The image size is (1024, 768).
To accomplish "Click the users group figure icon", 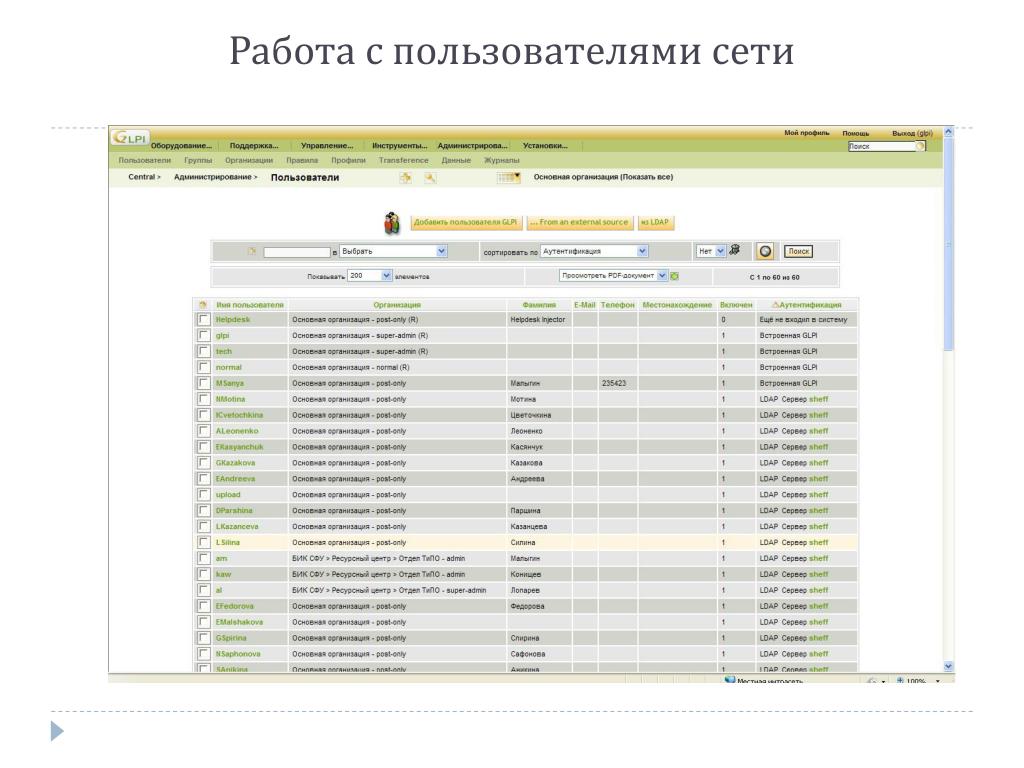I will 392,223.
